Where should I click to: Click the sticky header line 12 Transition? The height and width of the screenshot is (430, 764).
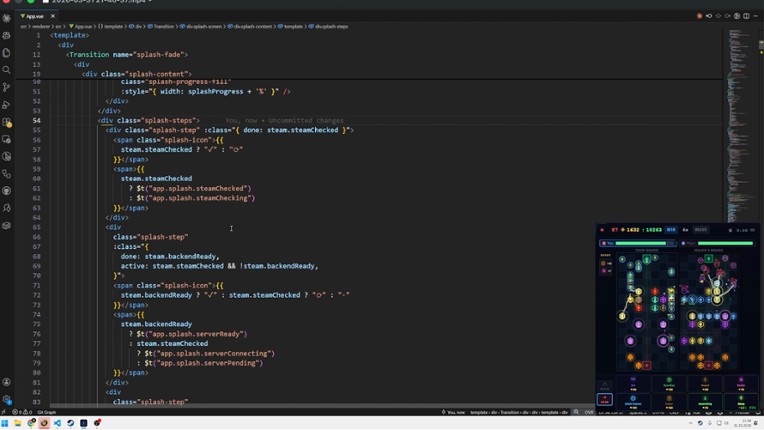click(130, 55)
